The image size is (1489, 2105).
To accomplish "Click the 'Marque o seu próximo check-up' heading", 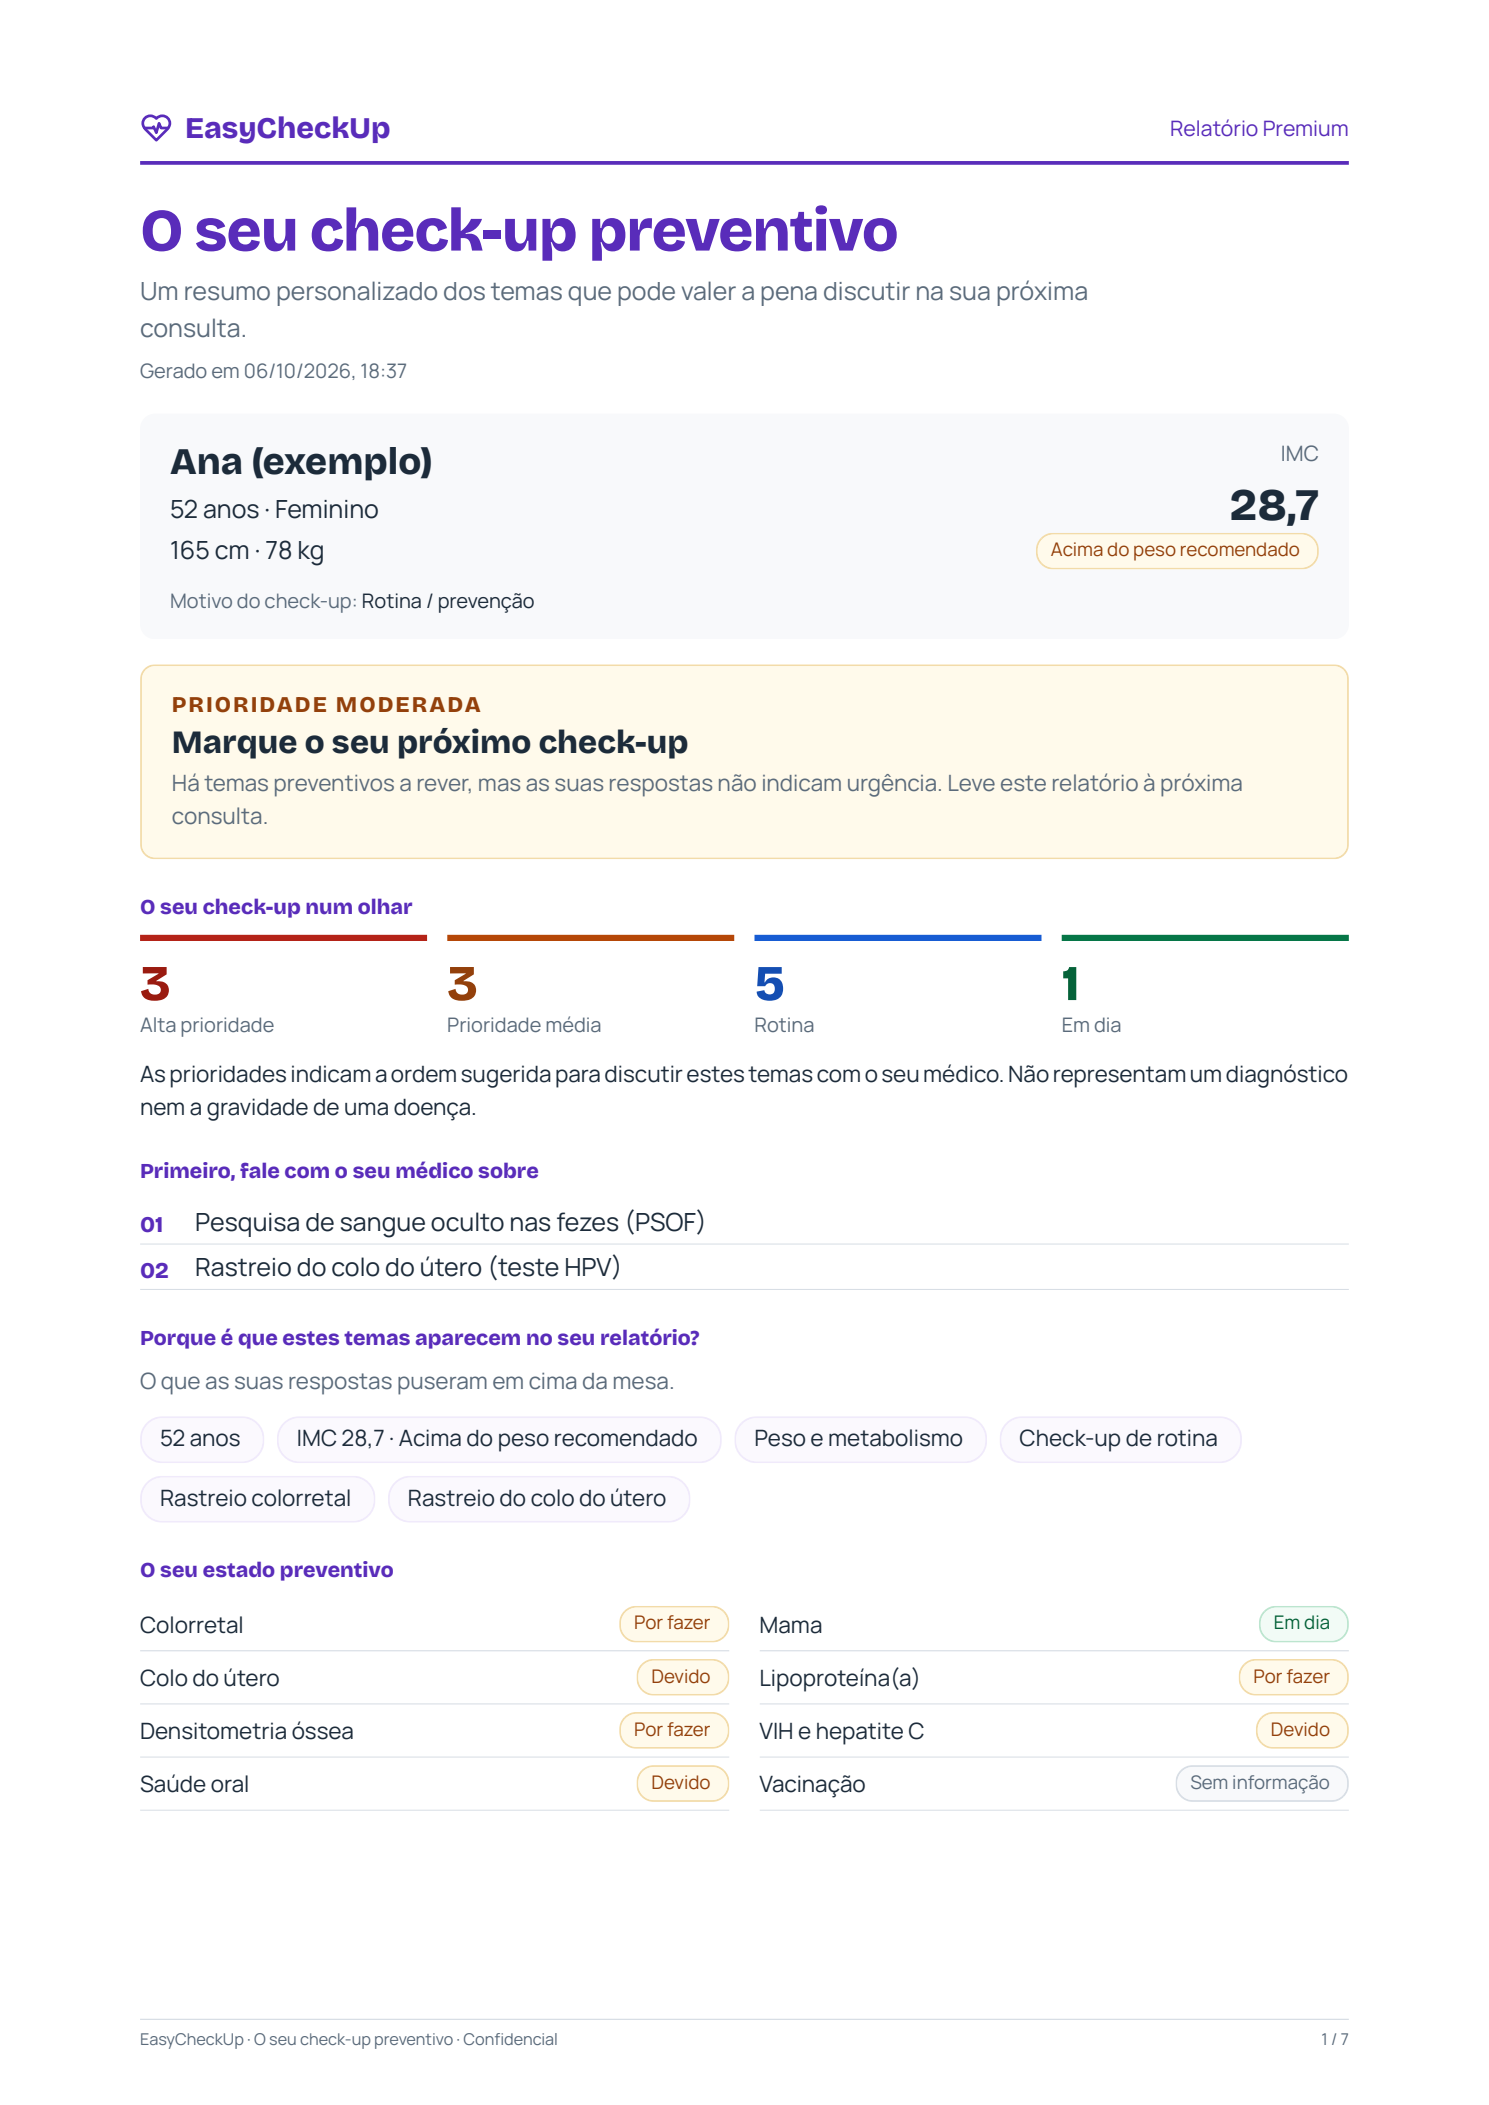I will coord(430,742).
